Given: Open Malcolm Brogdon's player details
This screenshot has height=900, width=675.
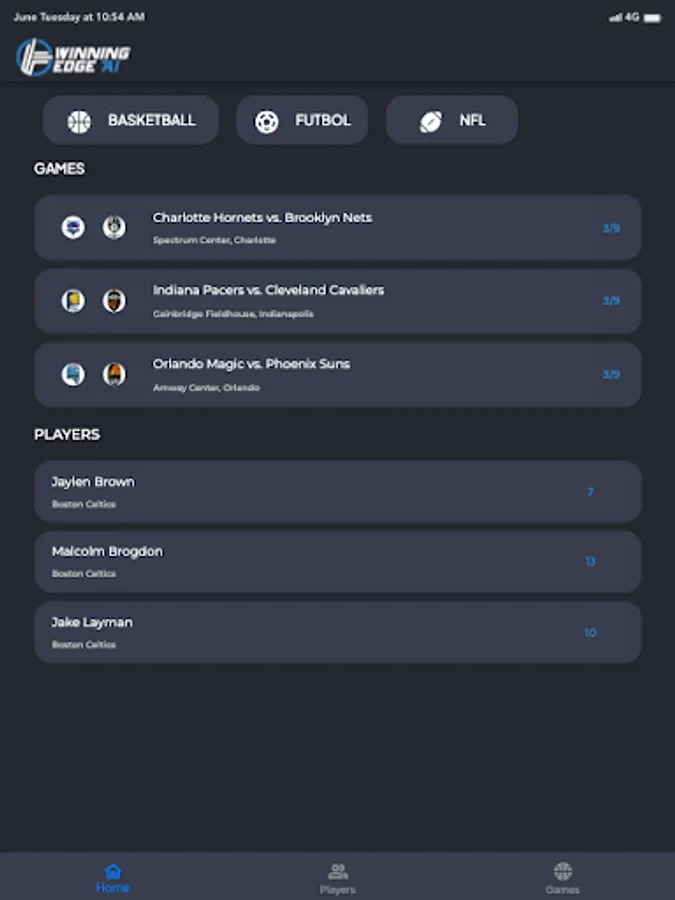Looking at the screenshot, I should tap(337, 561).
